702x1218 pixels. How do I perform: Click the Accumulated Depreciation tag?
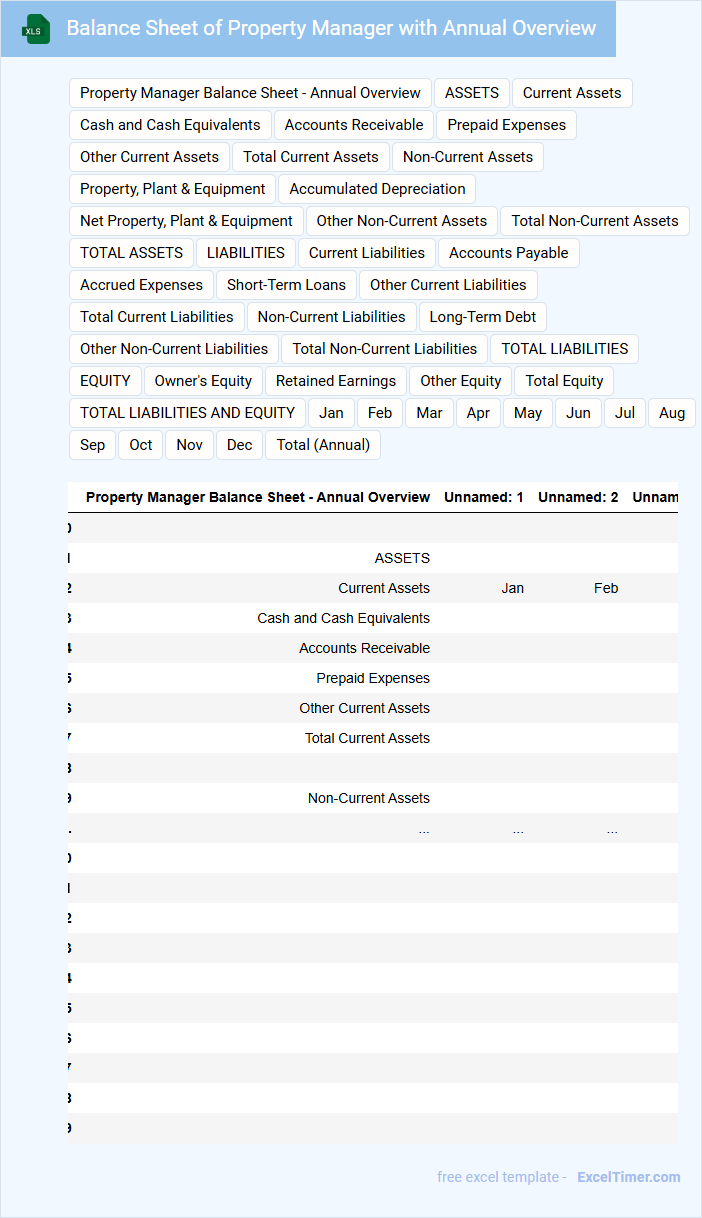click(377, 189)
